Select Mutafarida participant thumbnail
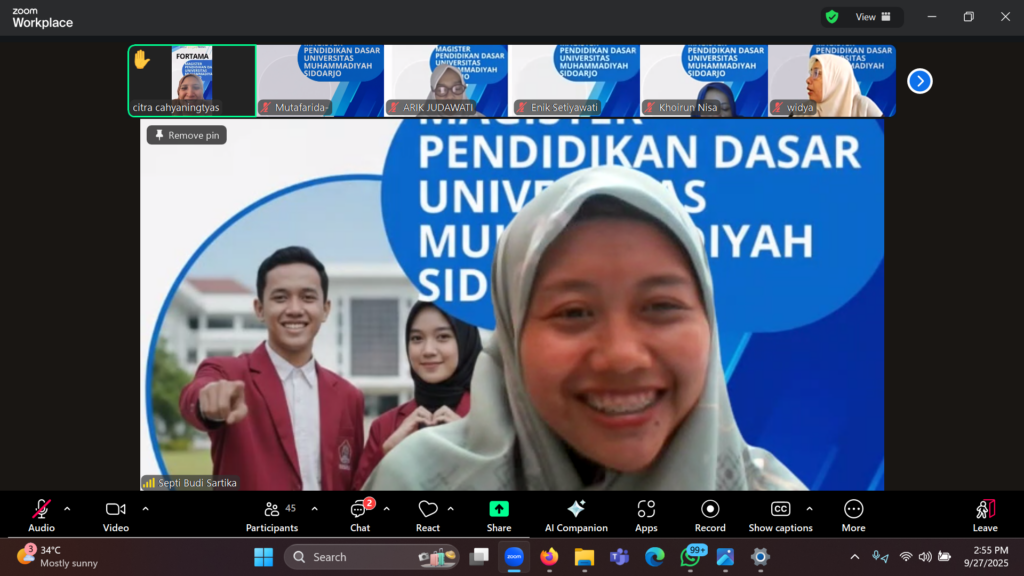The height and width of the screenshot is (576, 1024). pos(320,81)
